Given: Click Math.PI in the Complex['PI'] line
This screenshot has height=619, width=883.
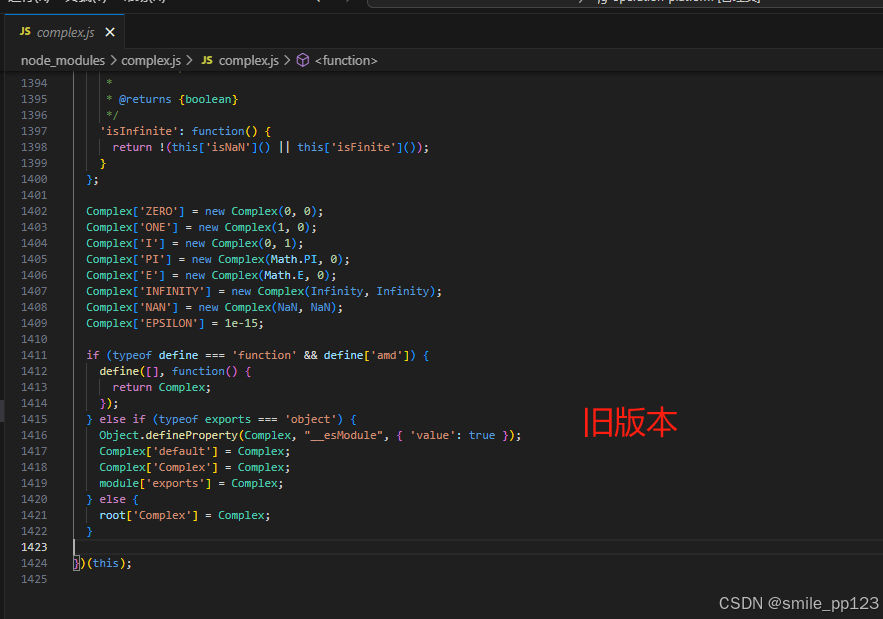Looking at the screenshot, I should click(x=294, y=260).
